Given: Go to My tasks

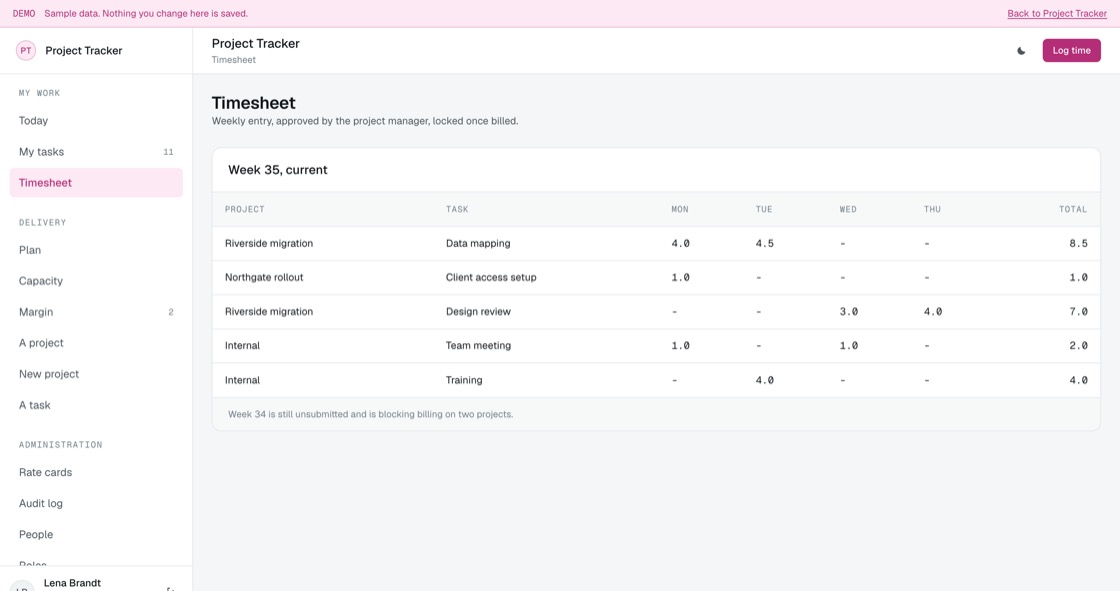Looking at the screenshot, I should (96, 152).
